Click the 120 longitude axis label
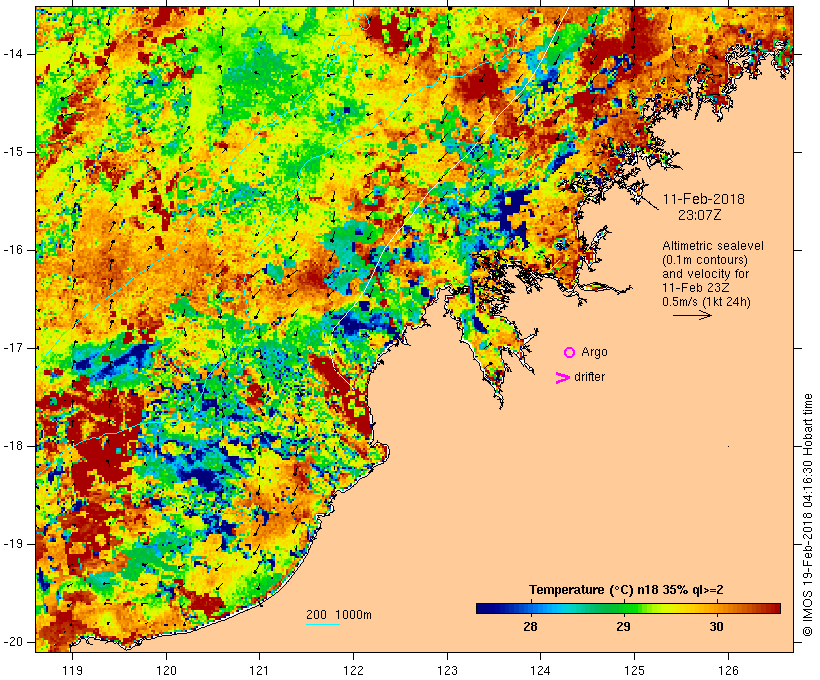820x680 pixels. [x=166, y=671]
